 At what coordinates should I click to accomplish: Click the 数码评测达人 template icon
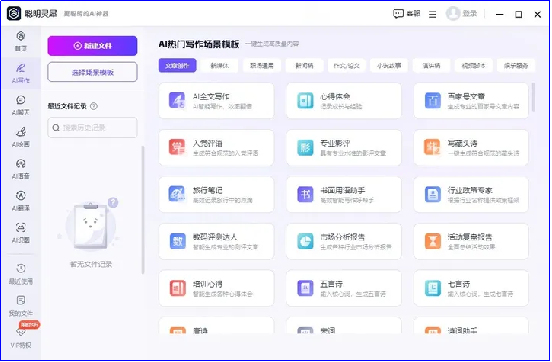(x=177, y=241)
